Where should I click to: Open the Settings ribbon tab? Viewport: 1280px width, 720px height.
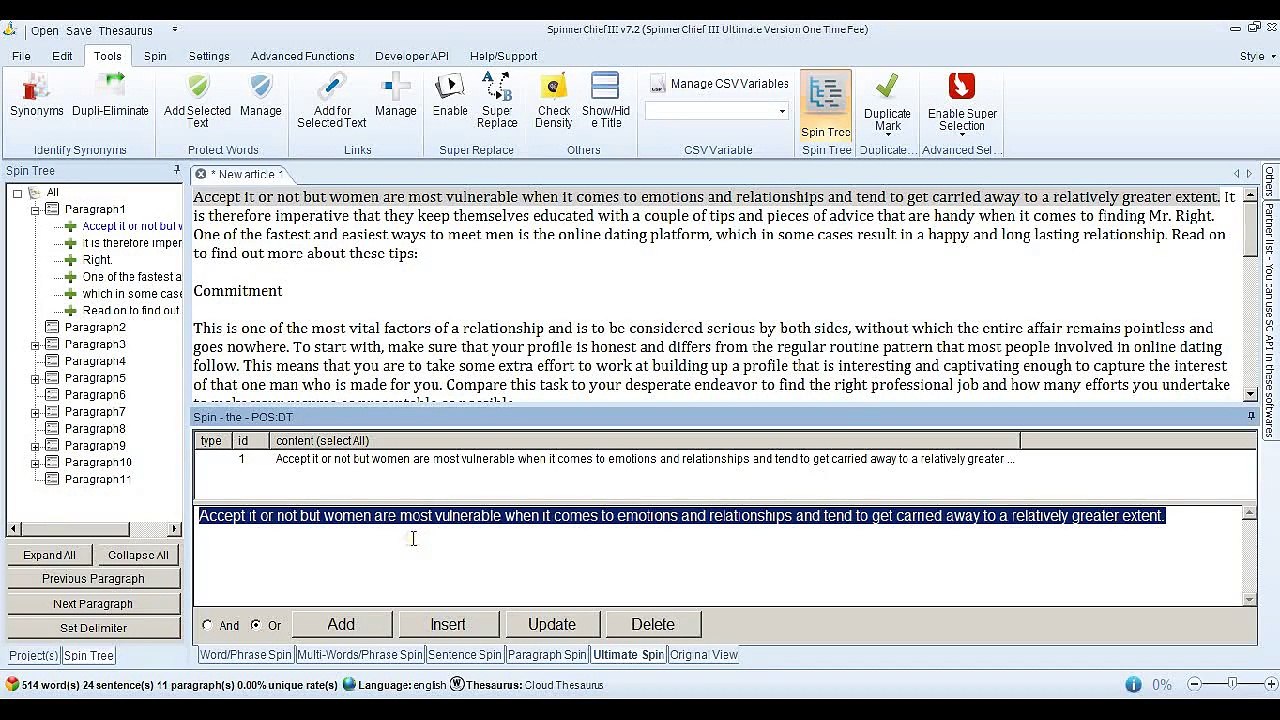[209, 56]
